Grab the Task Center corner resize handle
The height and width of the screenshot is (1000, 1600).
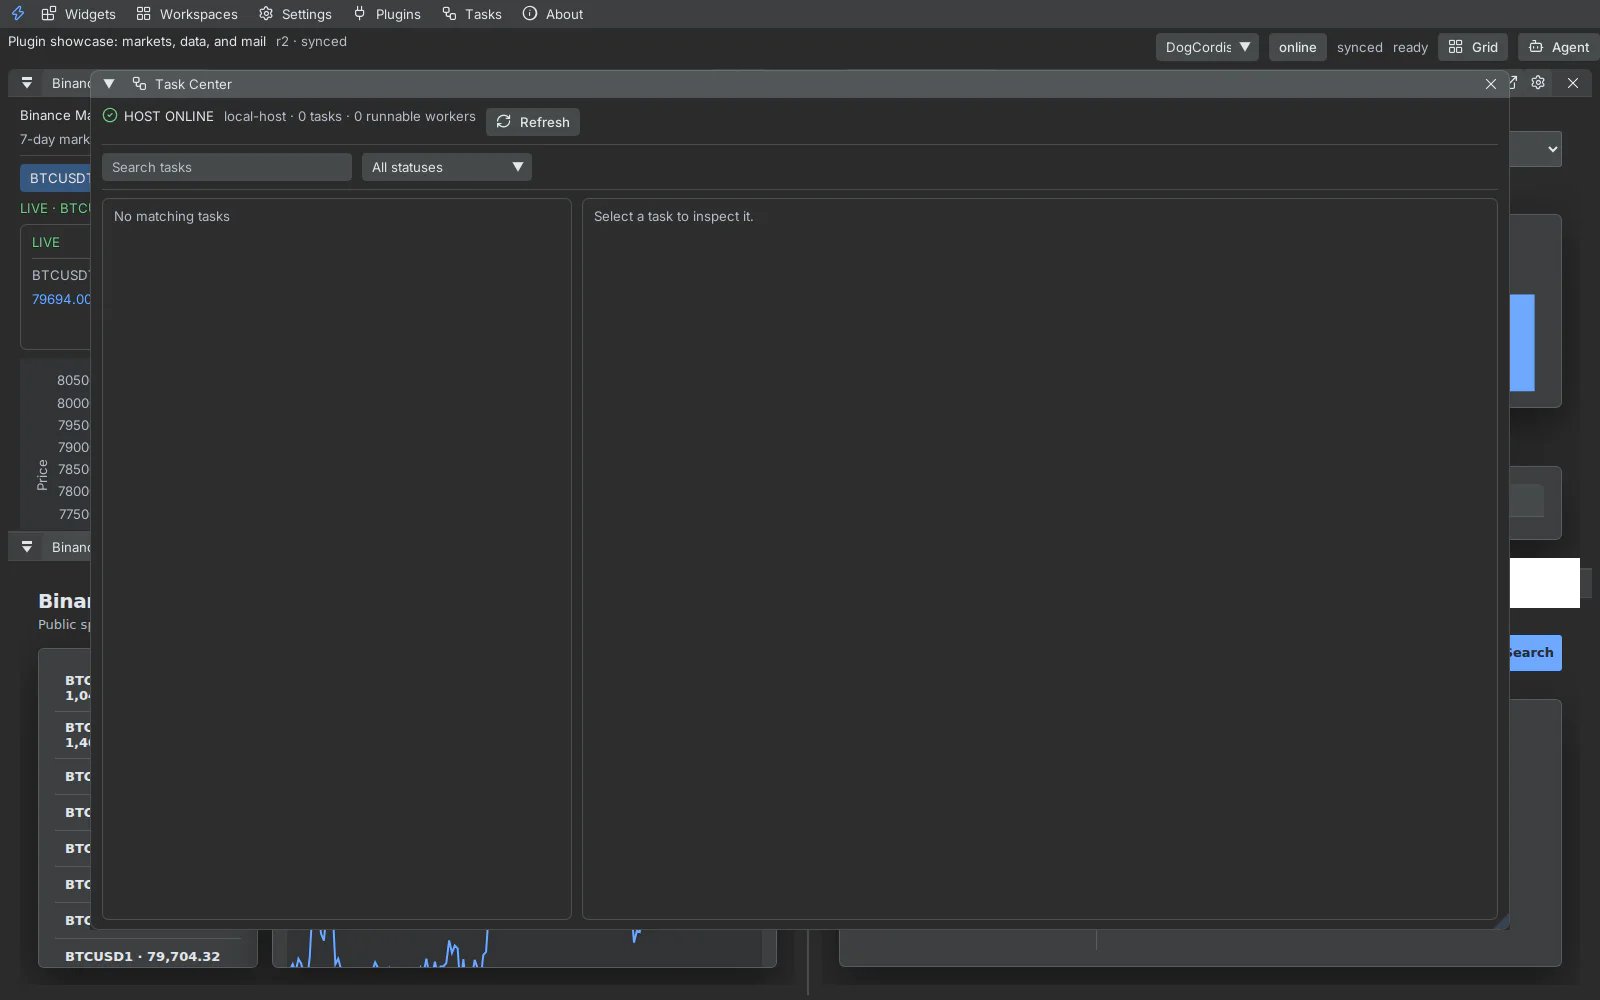1502,922
